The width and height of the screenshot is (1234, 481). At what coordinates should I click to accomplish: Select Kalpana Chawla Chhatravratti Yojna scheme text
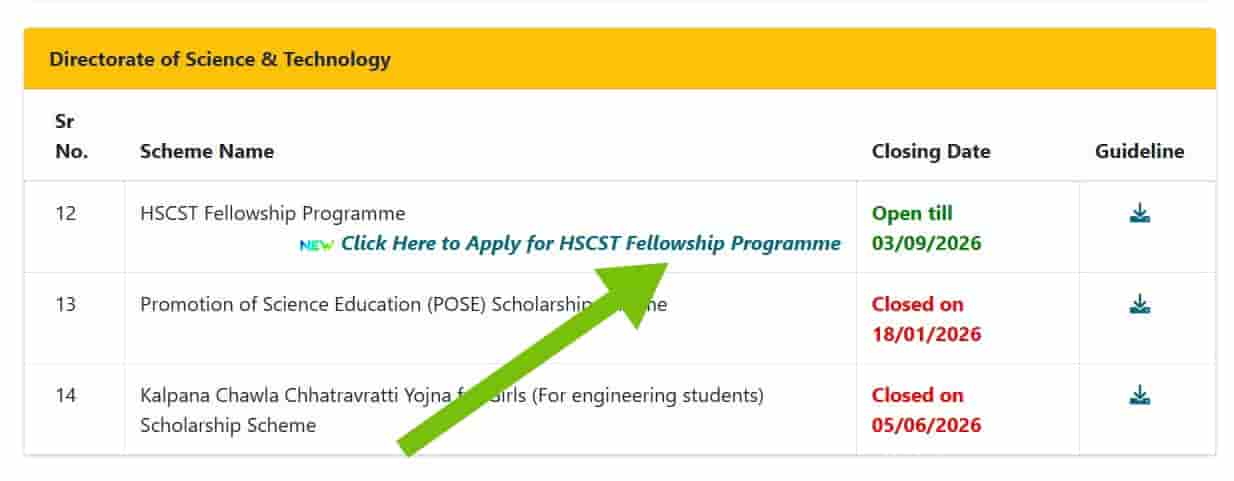pyautogui.click(x=452, y=410)
